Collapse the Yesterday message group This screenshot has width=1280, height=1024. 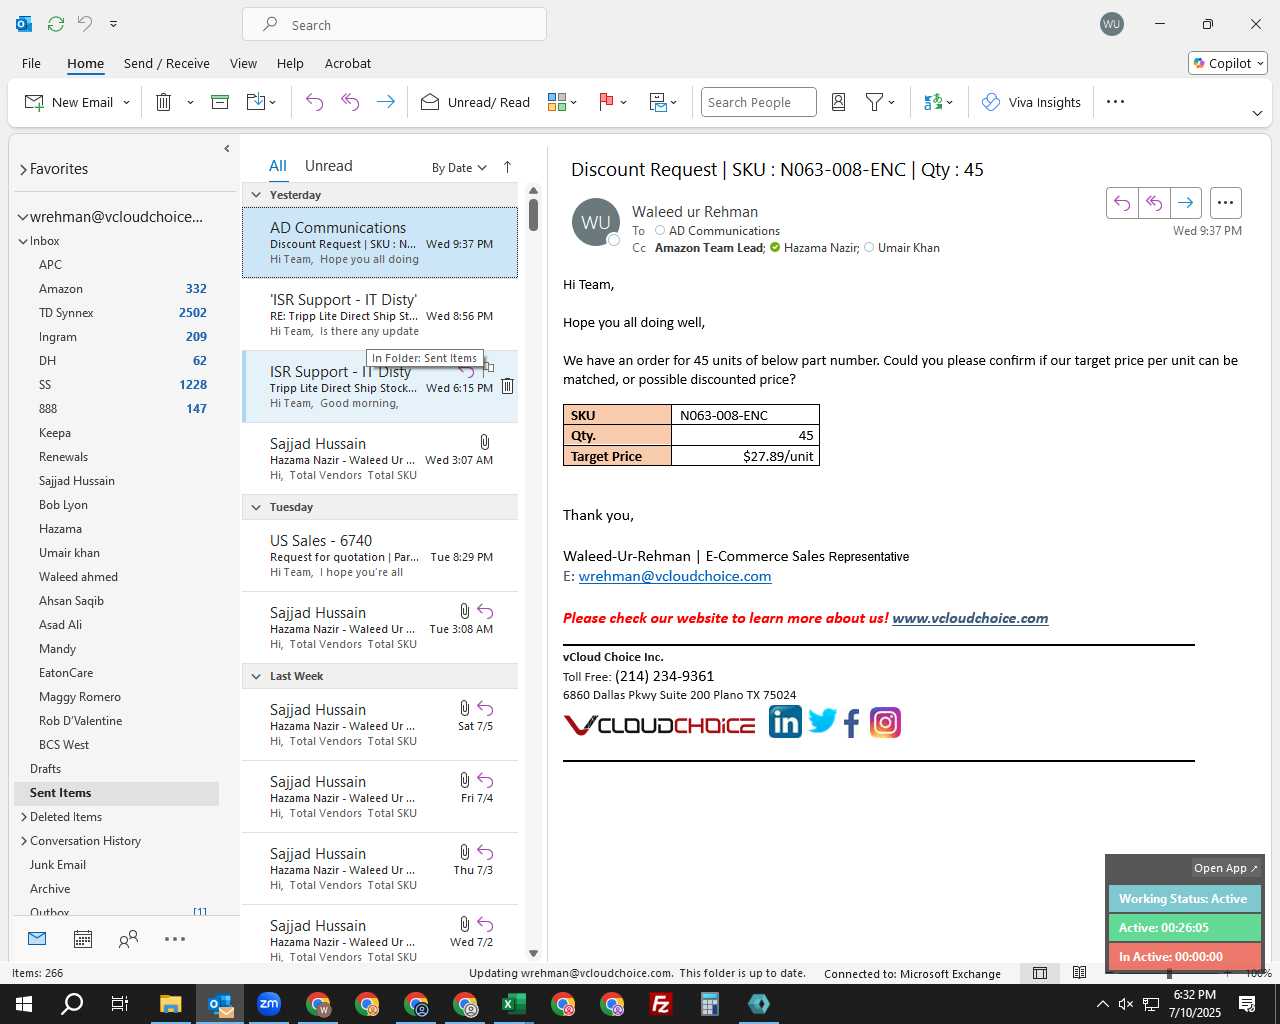click(256, 195)
